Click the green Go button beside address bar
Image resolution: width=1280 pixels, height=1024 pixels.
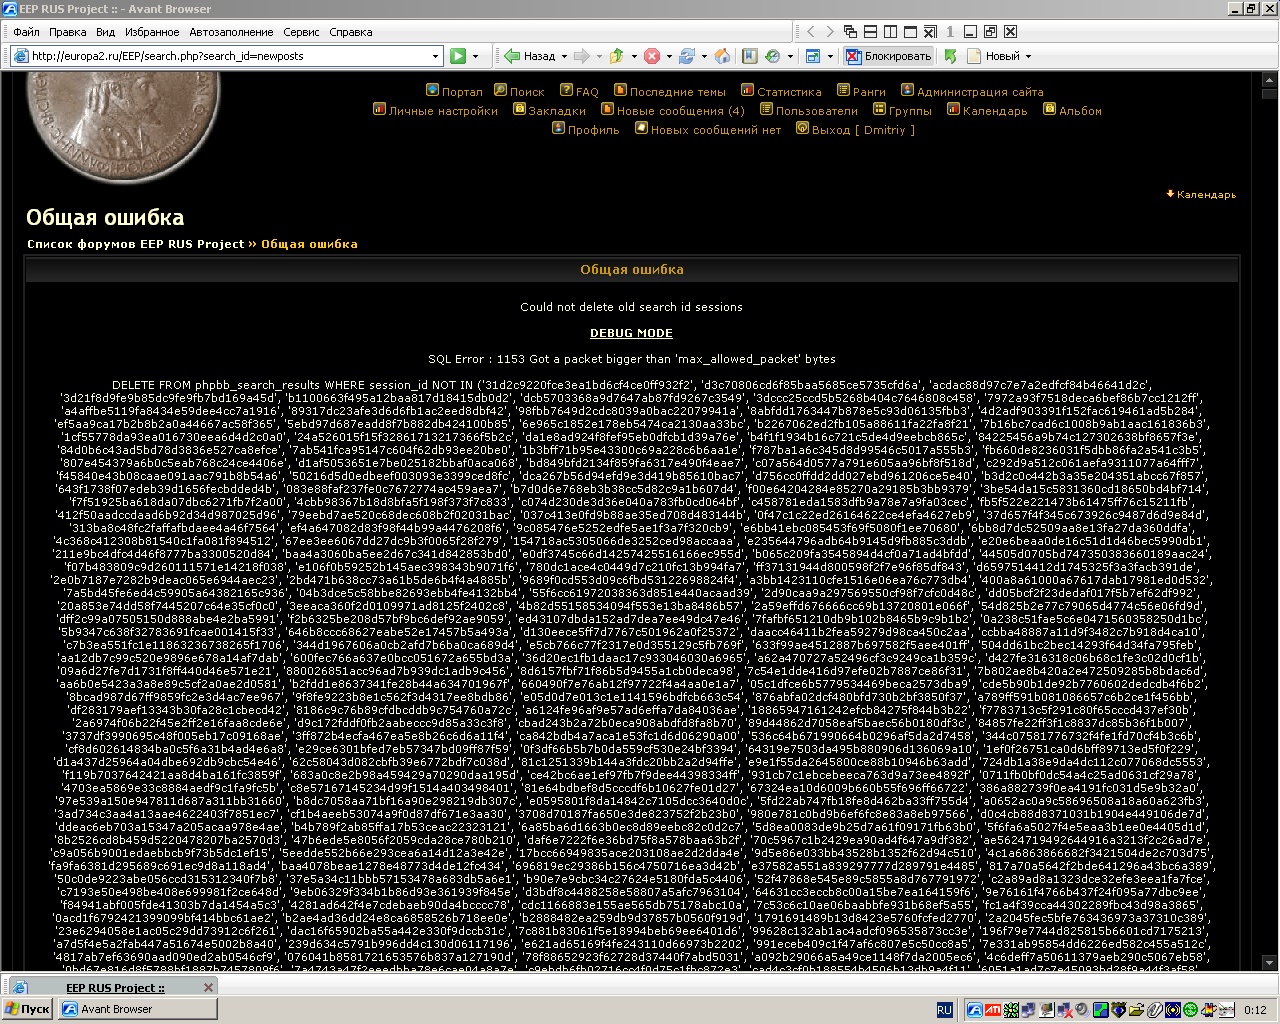(x=458, y=56)
